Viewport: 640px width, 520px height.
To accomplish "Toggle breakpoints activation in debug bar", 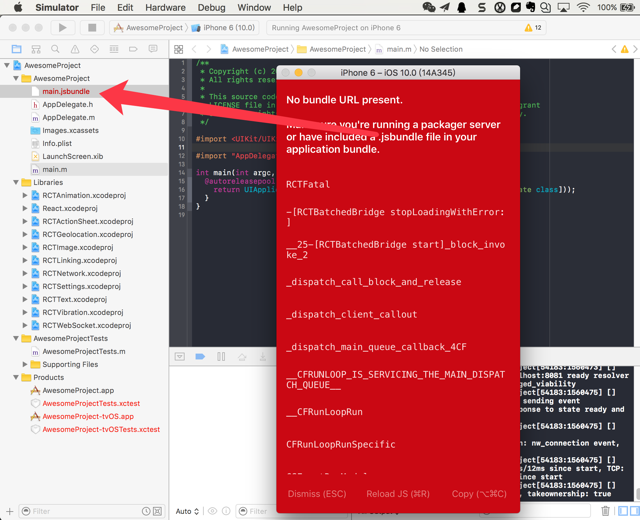I will click(200, 356).
